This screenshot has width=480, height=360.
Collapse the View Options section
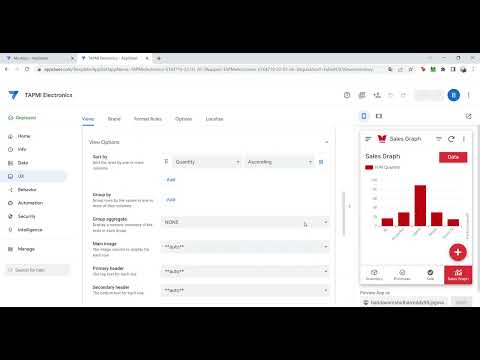[x=326, y=142]
